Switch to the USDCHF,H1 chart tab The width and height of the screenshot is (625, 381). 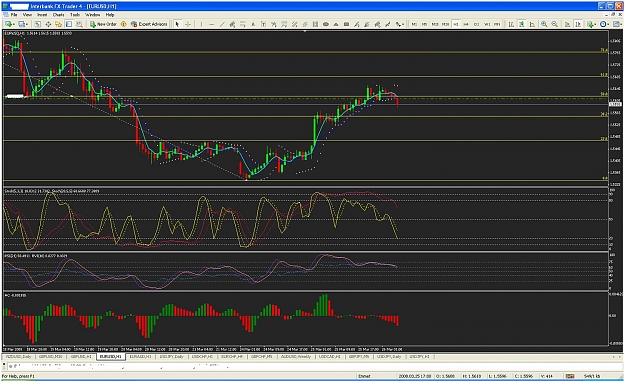(202, 356)
